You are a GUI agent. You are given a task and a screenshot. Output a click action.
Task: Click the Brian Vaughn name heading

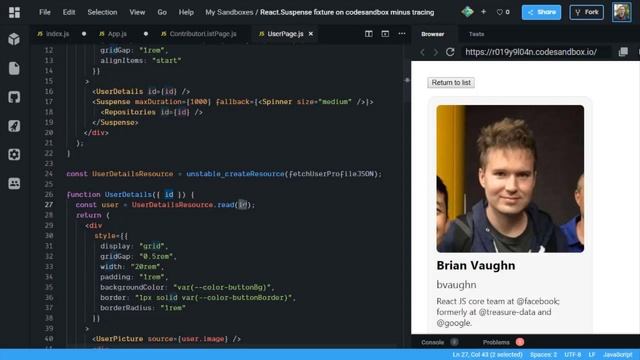coord(476,265)
